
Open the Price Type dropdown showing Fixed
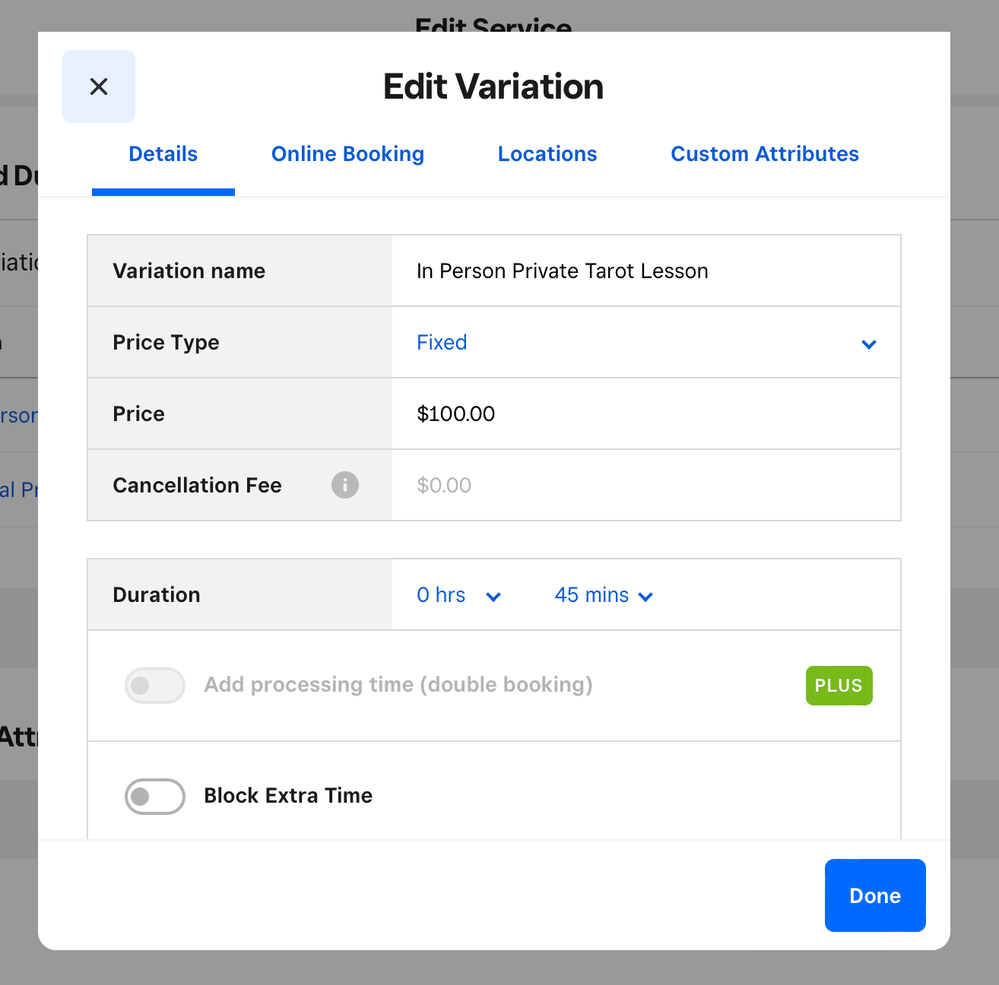pyautogui.click(x=645, y=343)
